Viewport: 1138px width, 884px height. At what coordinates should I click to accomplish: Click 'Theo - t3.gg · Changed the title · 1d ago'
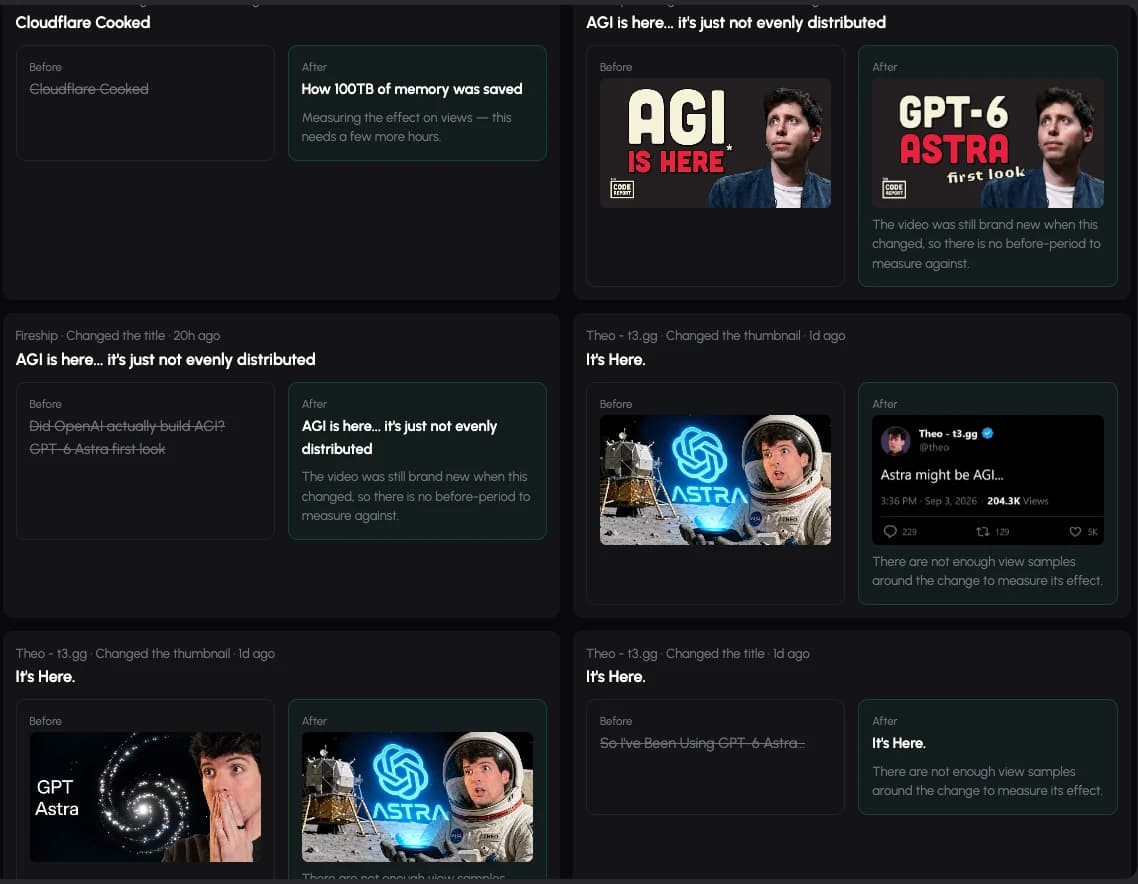697,653
